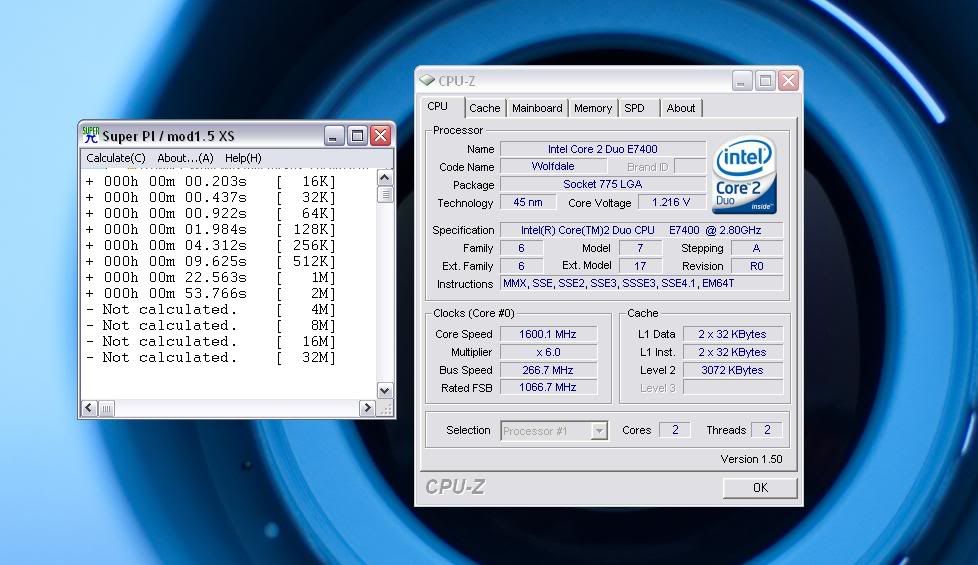The image size is (978, 565).
Task: Open the Mainboard tab
Action: pyautogui.click(x=537, y=108)
